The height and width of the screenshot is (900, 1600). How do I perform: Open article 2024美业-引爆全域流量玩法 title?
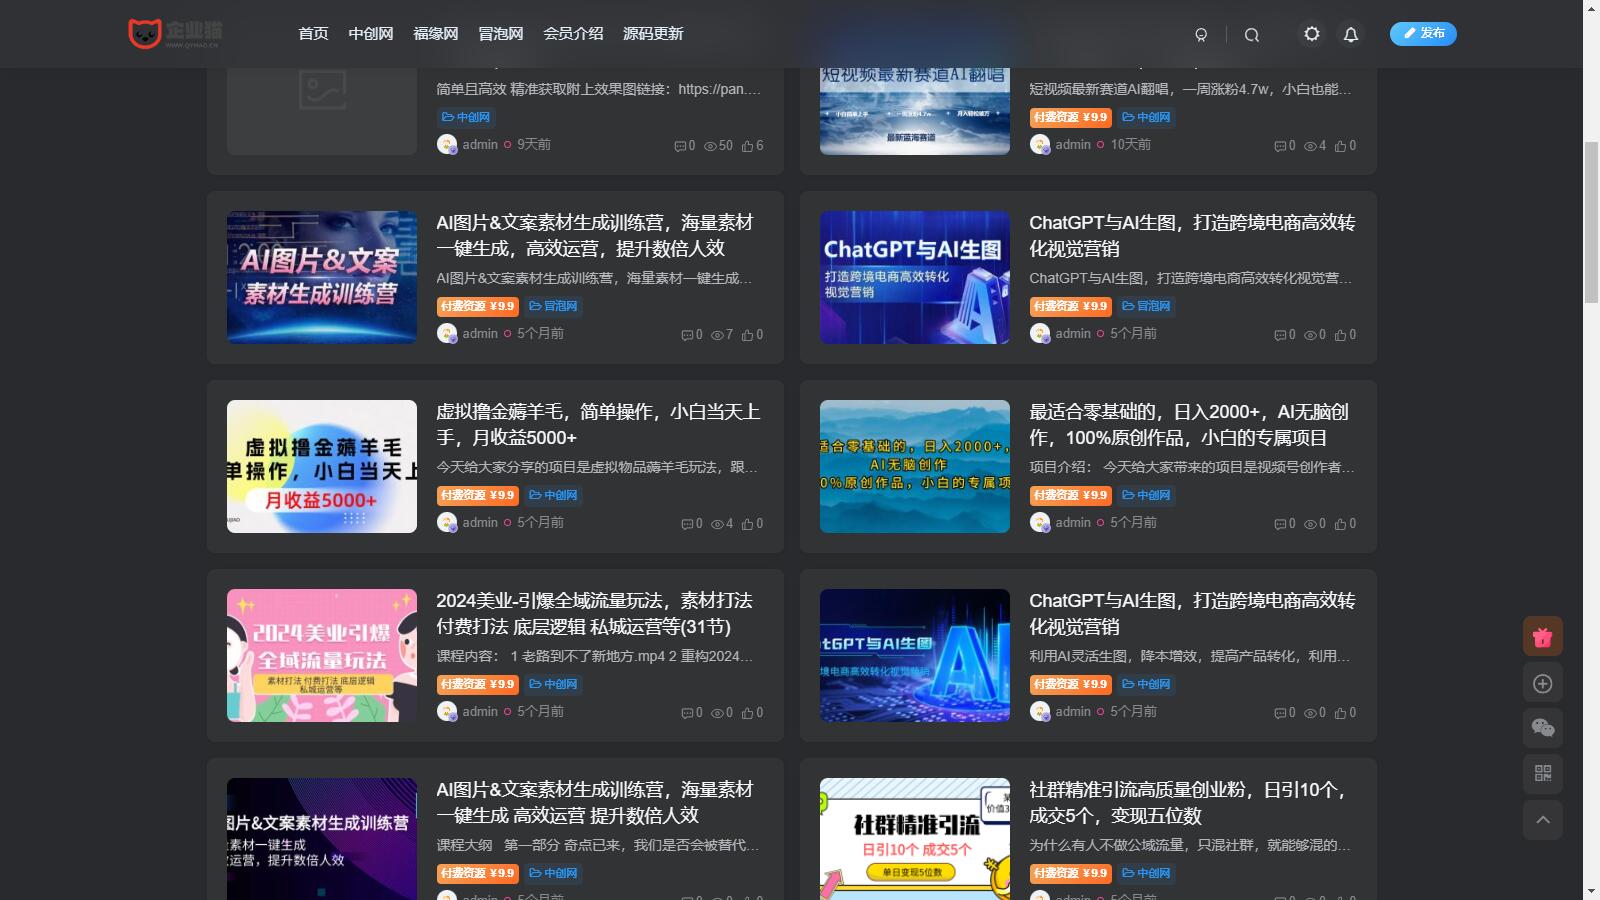594,614
